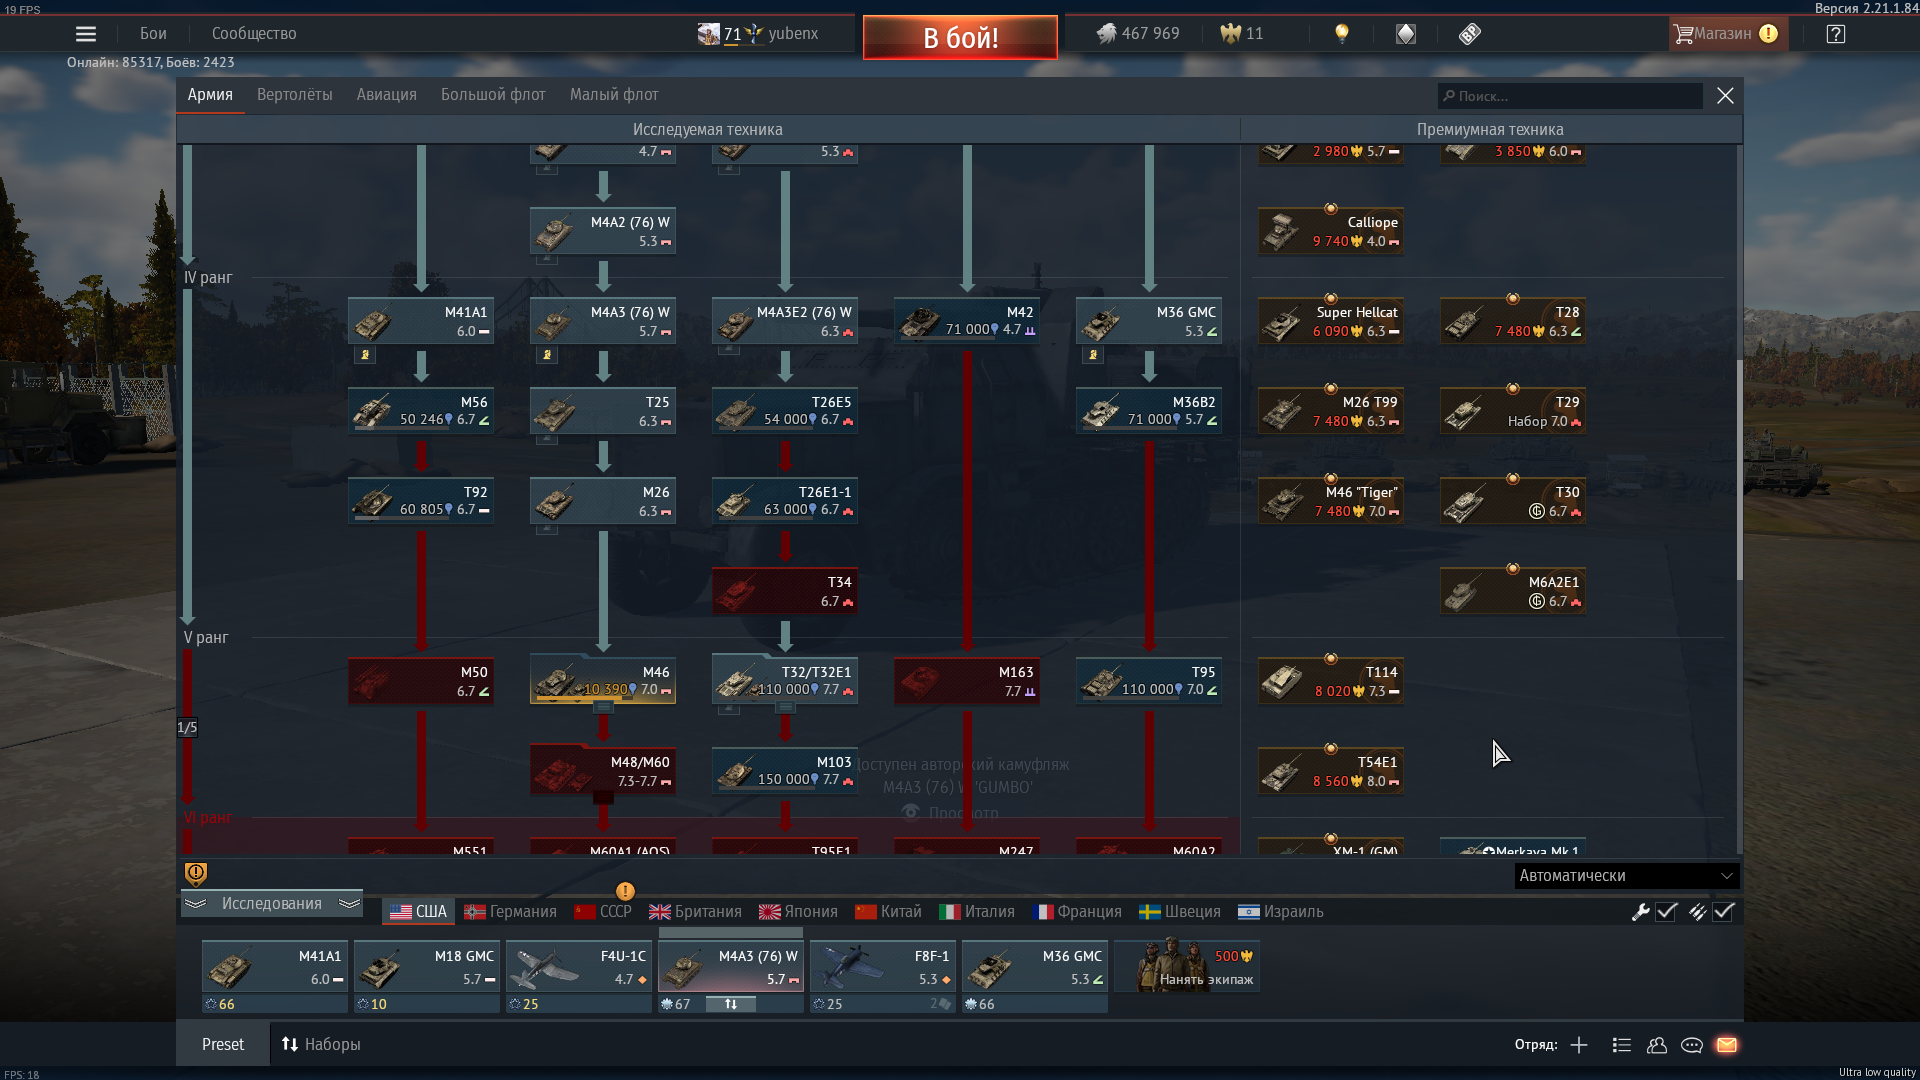Open the Бои menu

tap(153, 34)
